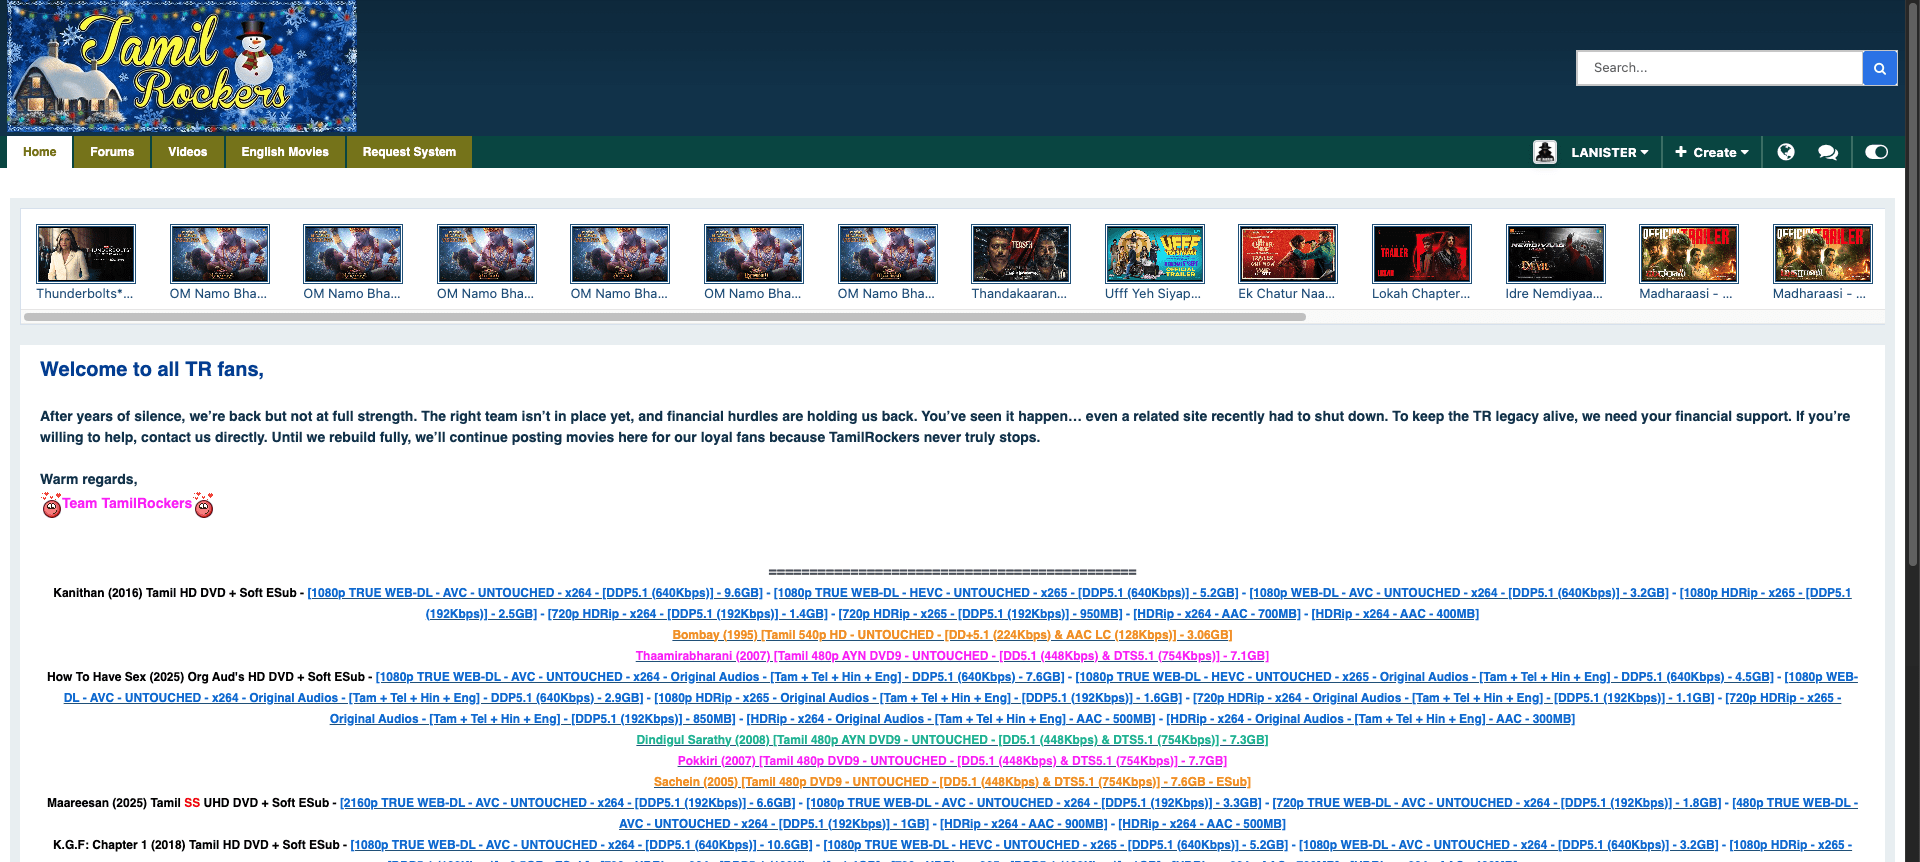Click the Welcome to all TR fans heading

click(152, 369)
